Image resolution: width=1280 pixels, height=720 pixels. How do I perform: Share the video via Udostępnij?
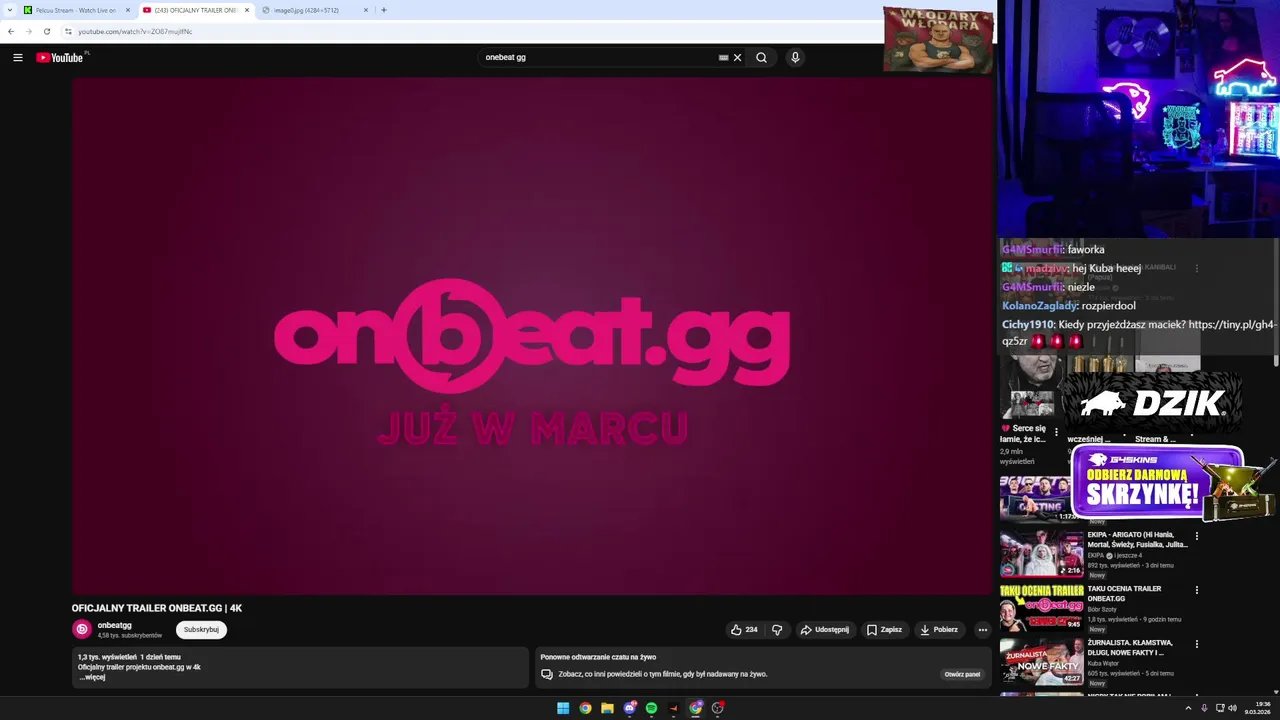click(824, 630)
